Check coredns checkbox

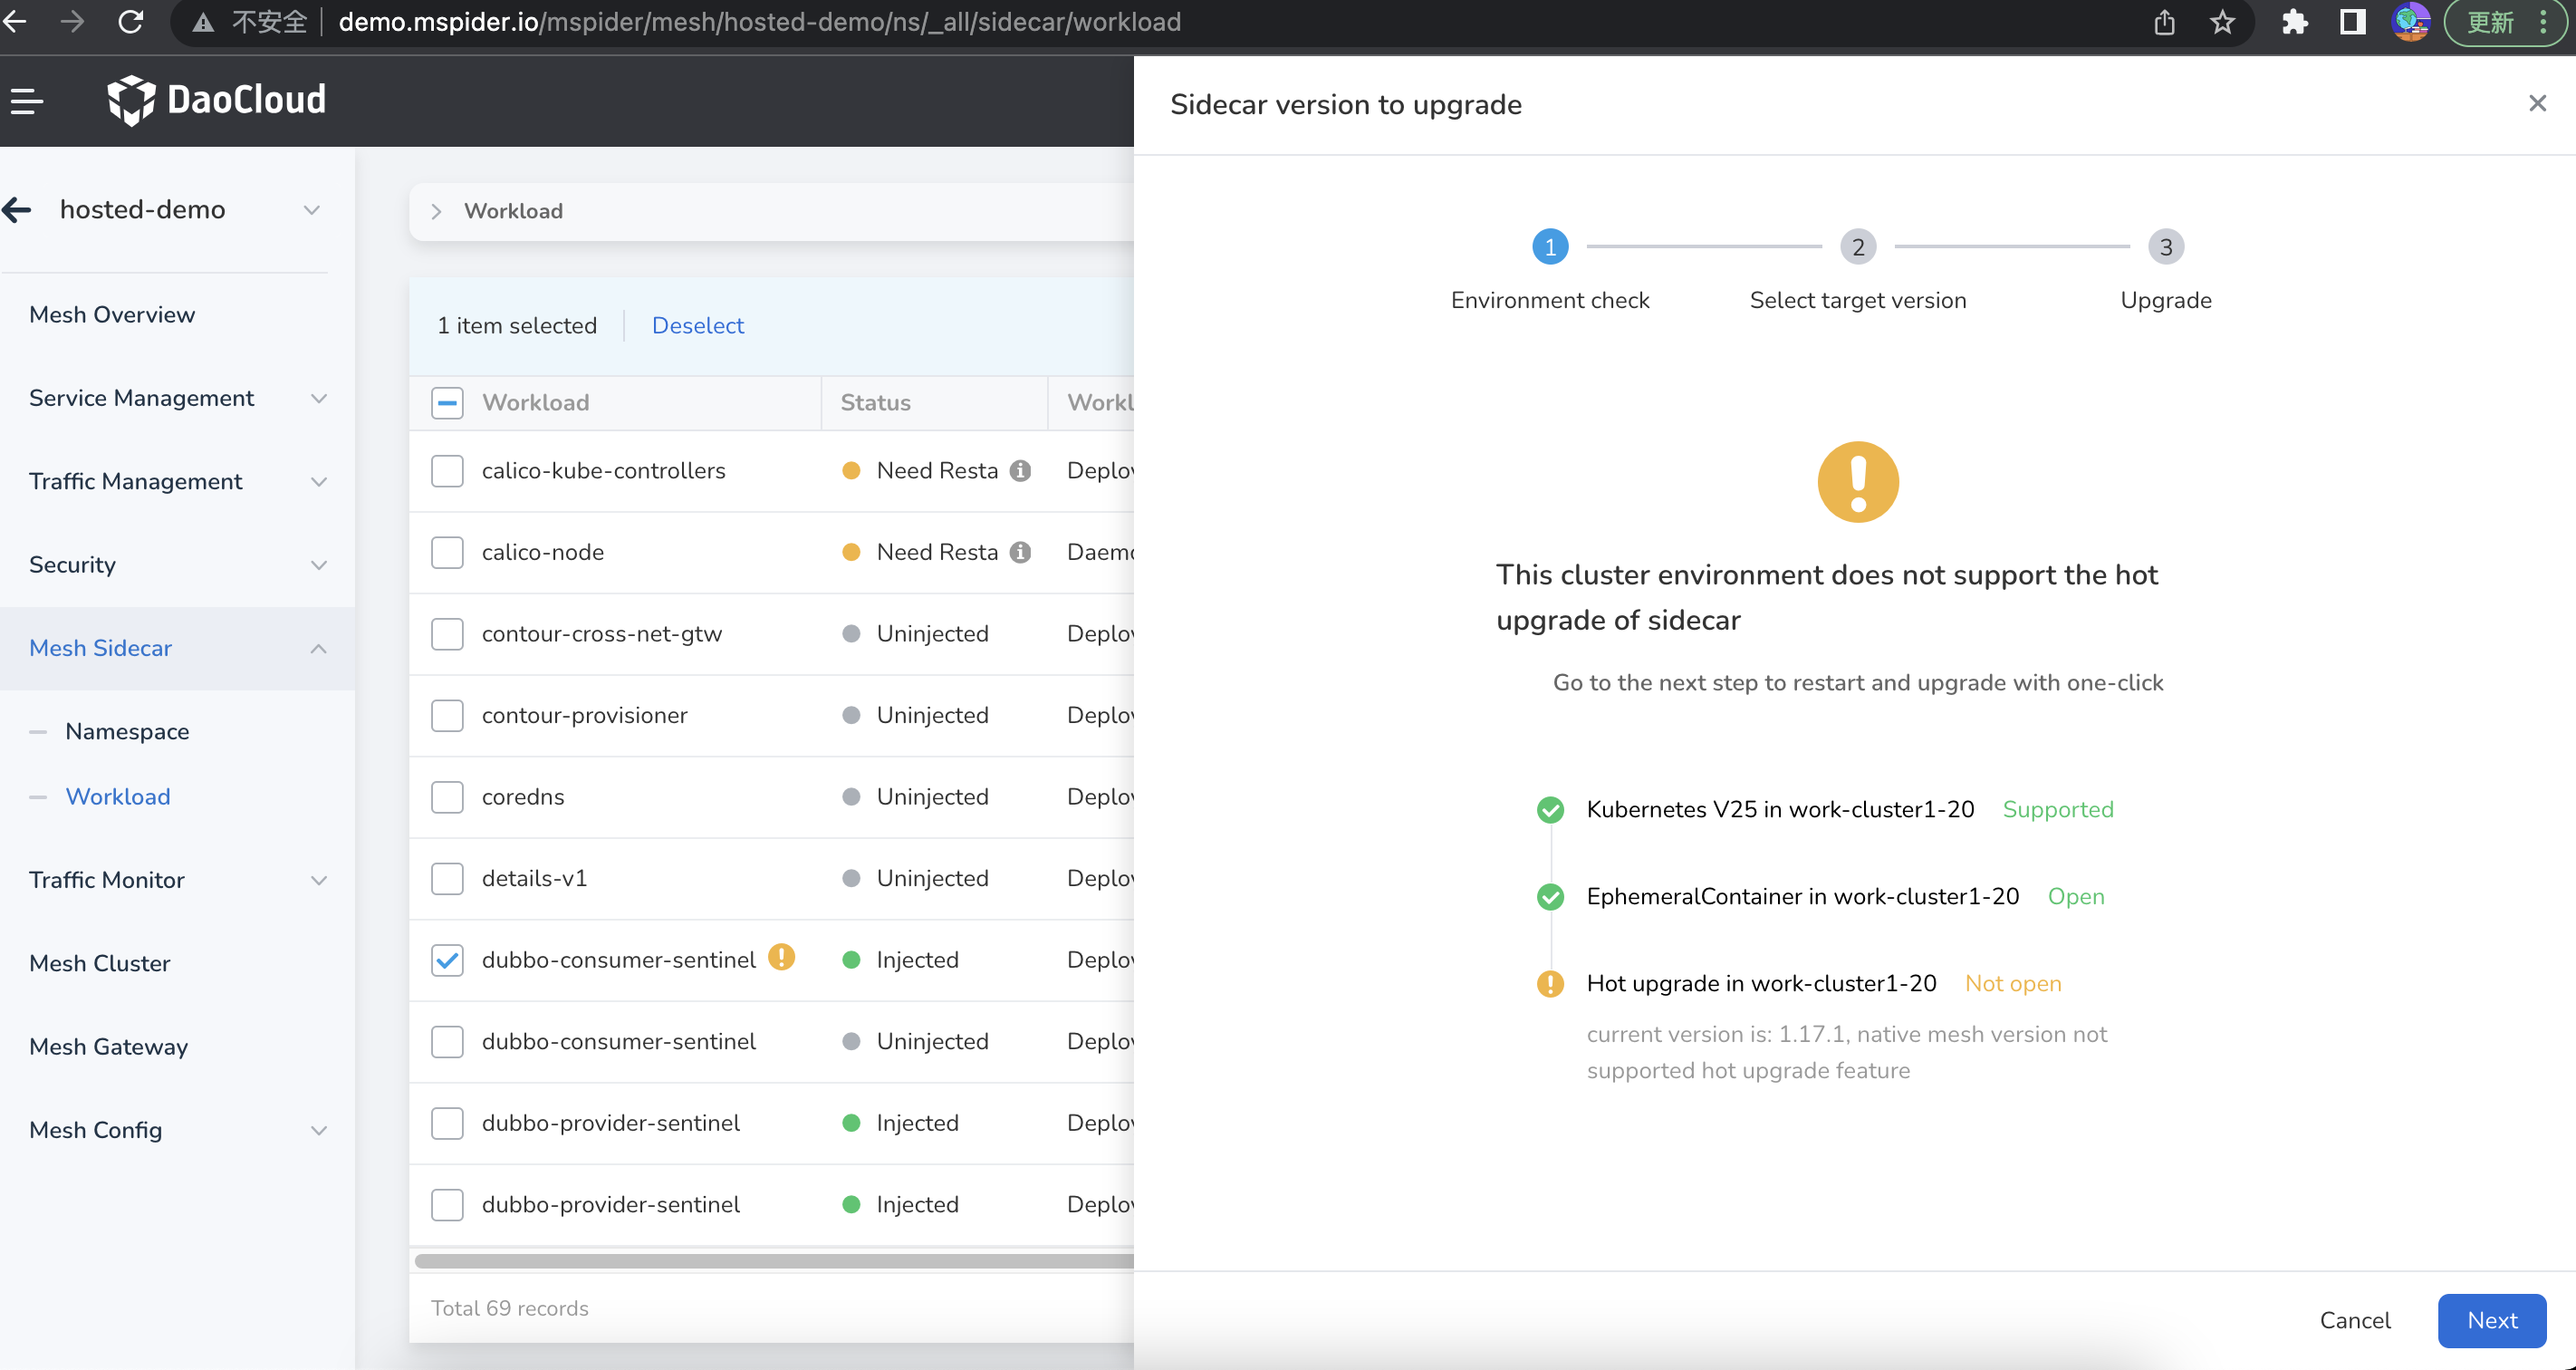pyautogui.click(x=447, y=797)
